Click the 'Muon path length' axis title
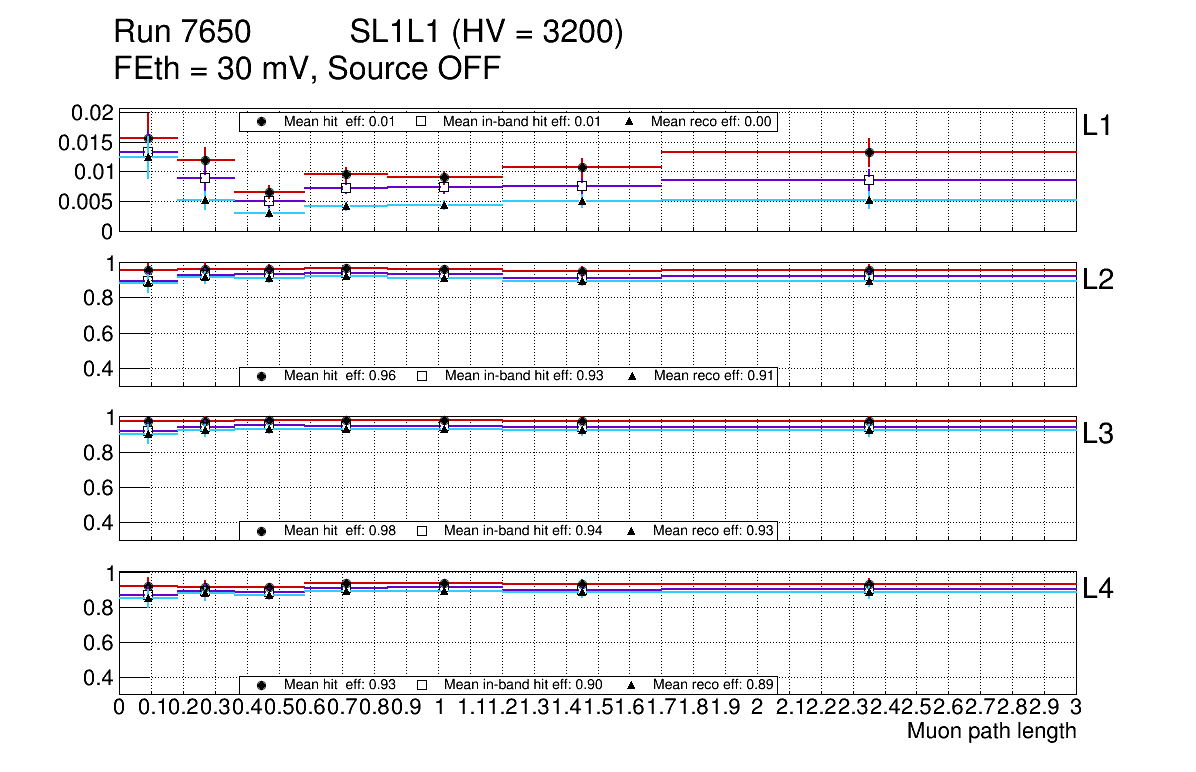The height and width of the screenshot is (772, 1196). pyautogui.click(x=991, y=731)
